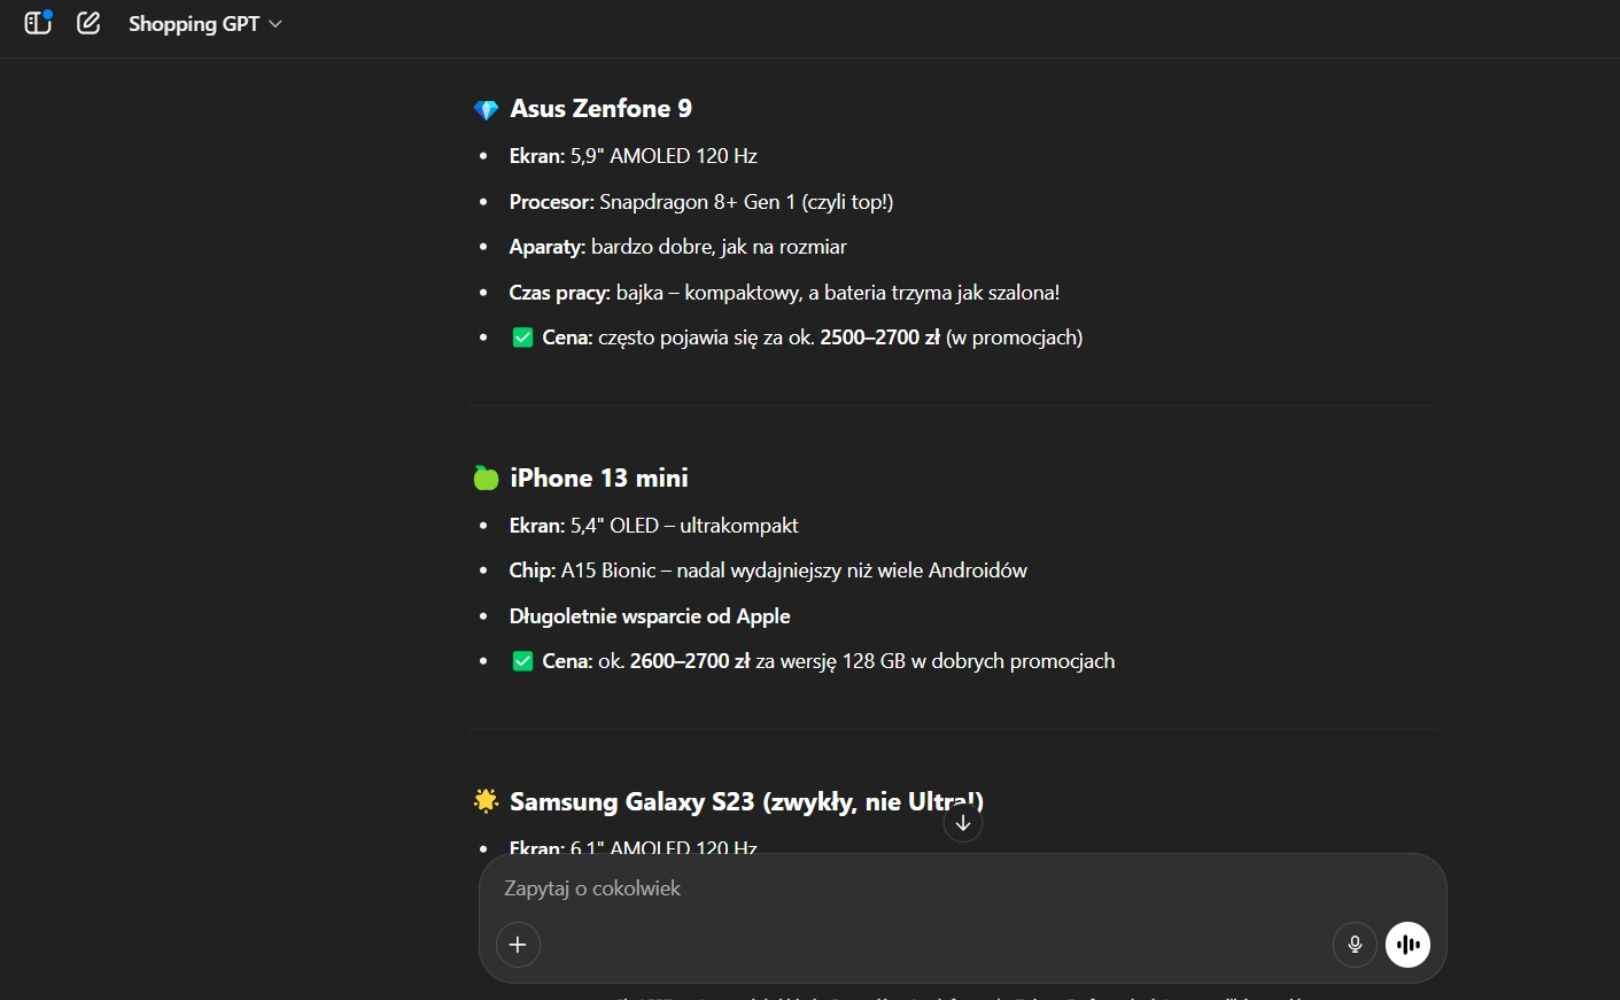The width and height of the screenshot is (1620, 1000).
Task: Click the Samsung Galaxy S23 heading text
Action: [747, 802]
